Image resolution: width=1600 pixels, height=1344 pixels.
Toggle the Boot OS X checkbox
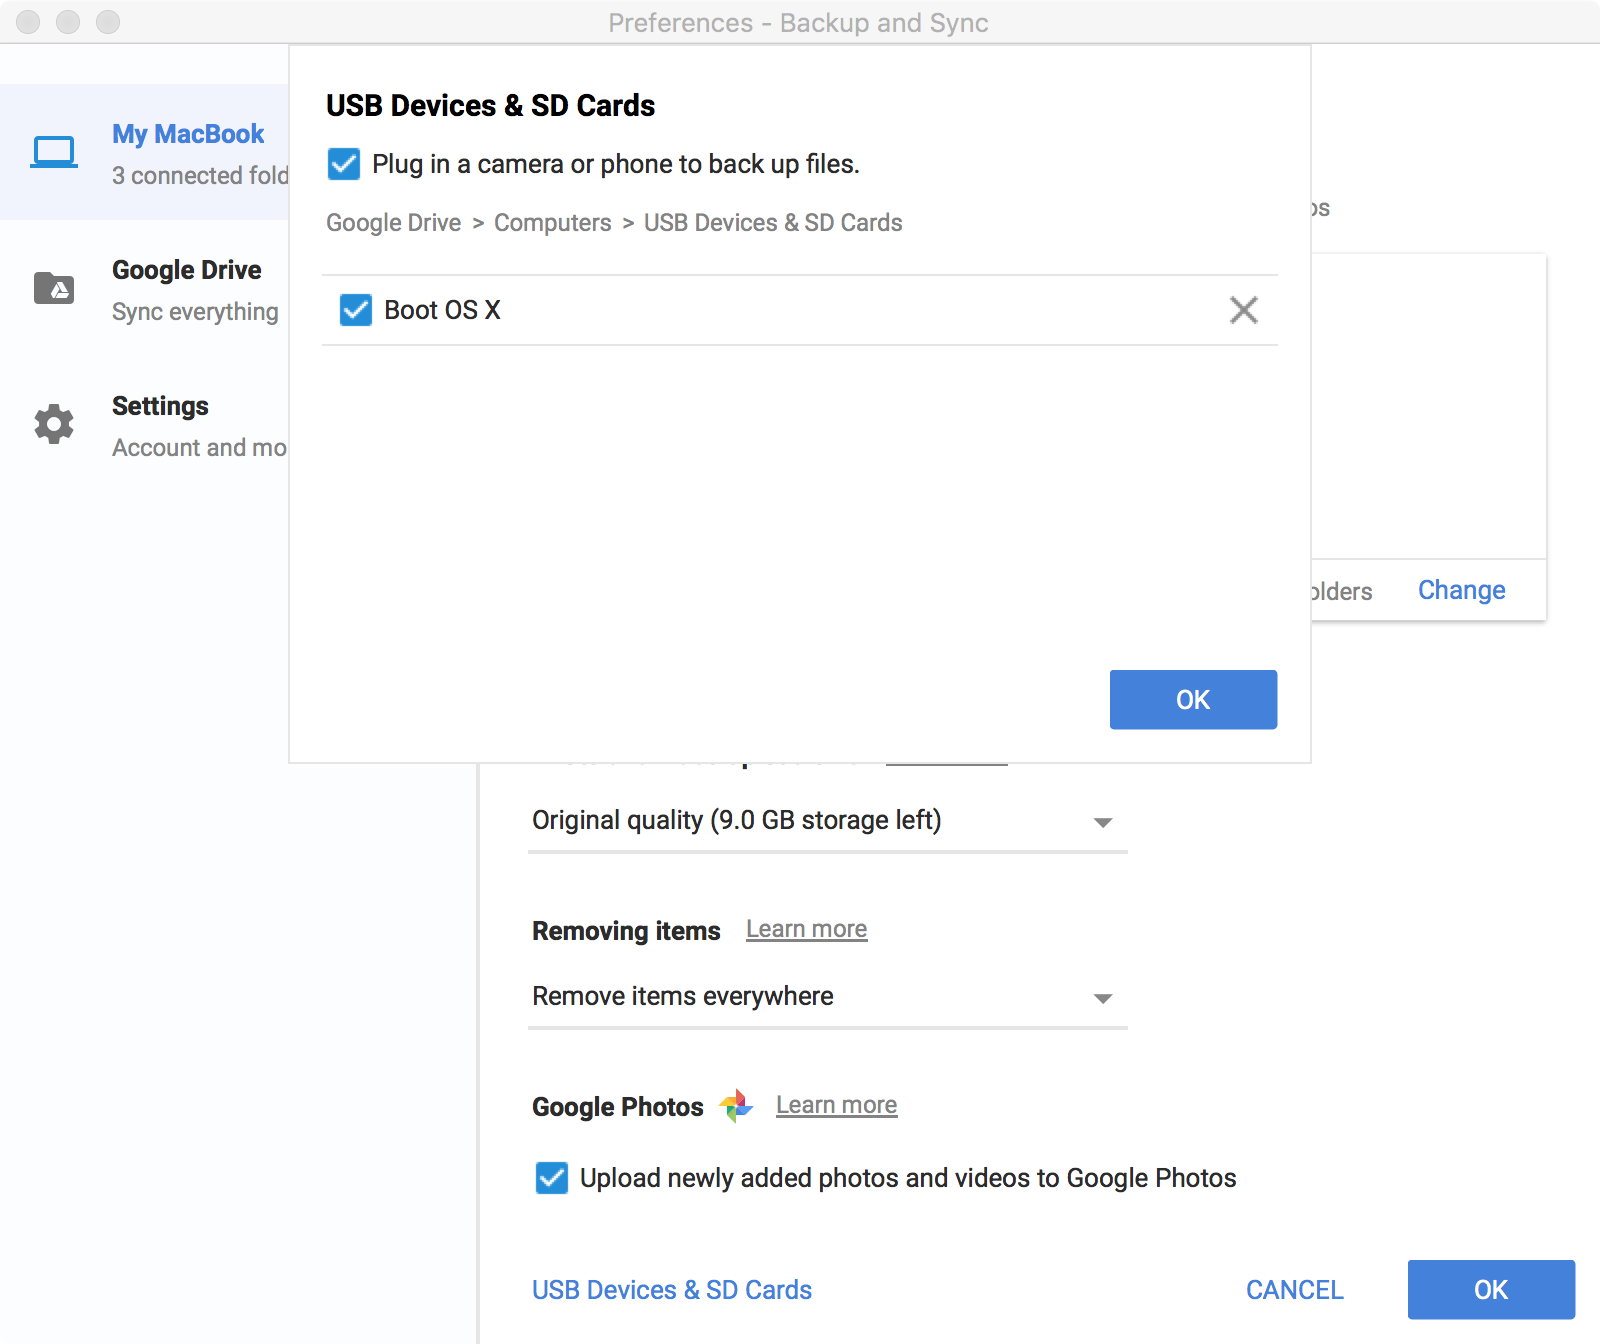(x=356, y=310)
